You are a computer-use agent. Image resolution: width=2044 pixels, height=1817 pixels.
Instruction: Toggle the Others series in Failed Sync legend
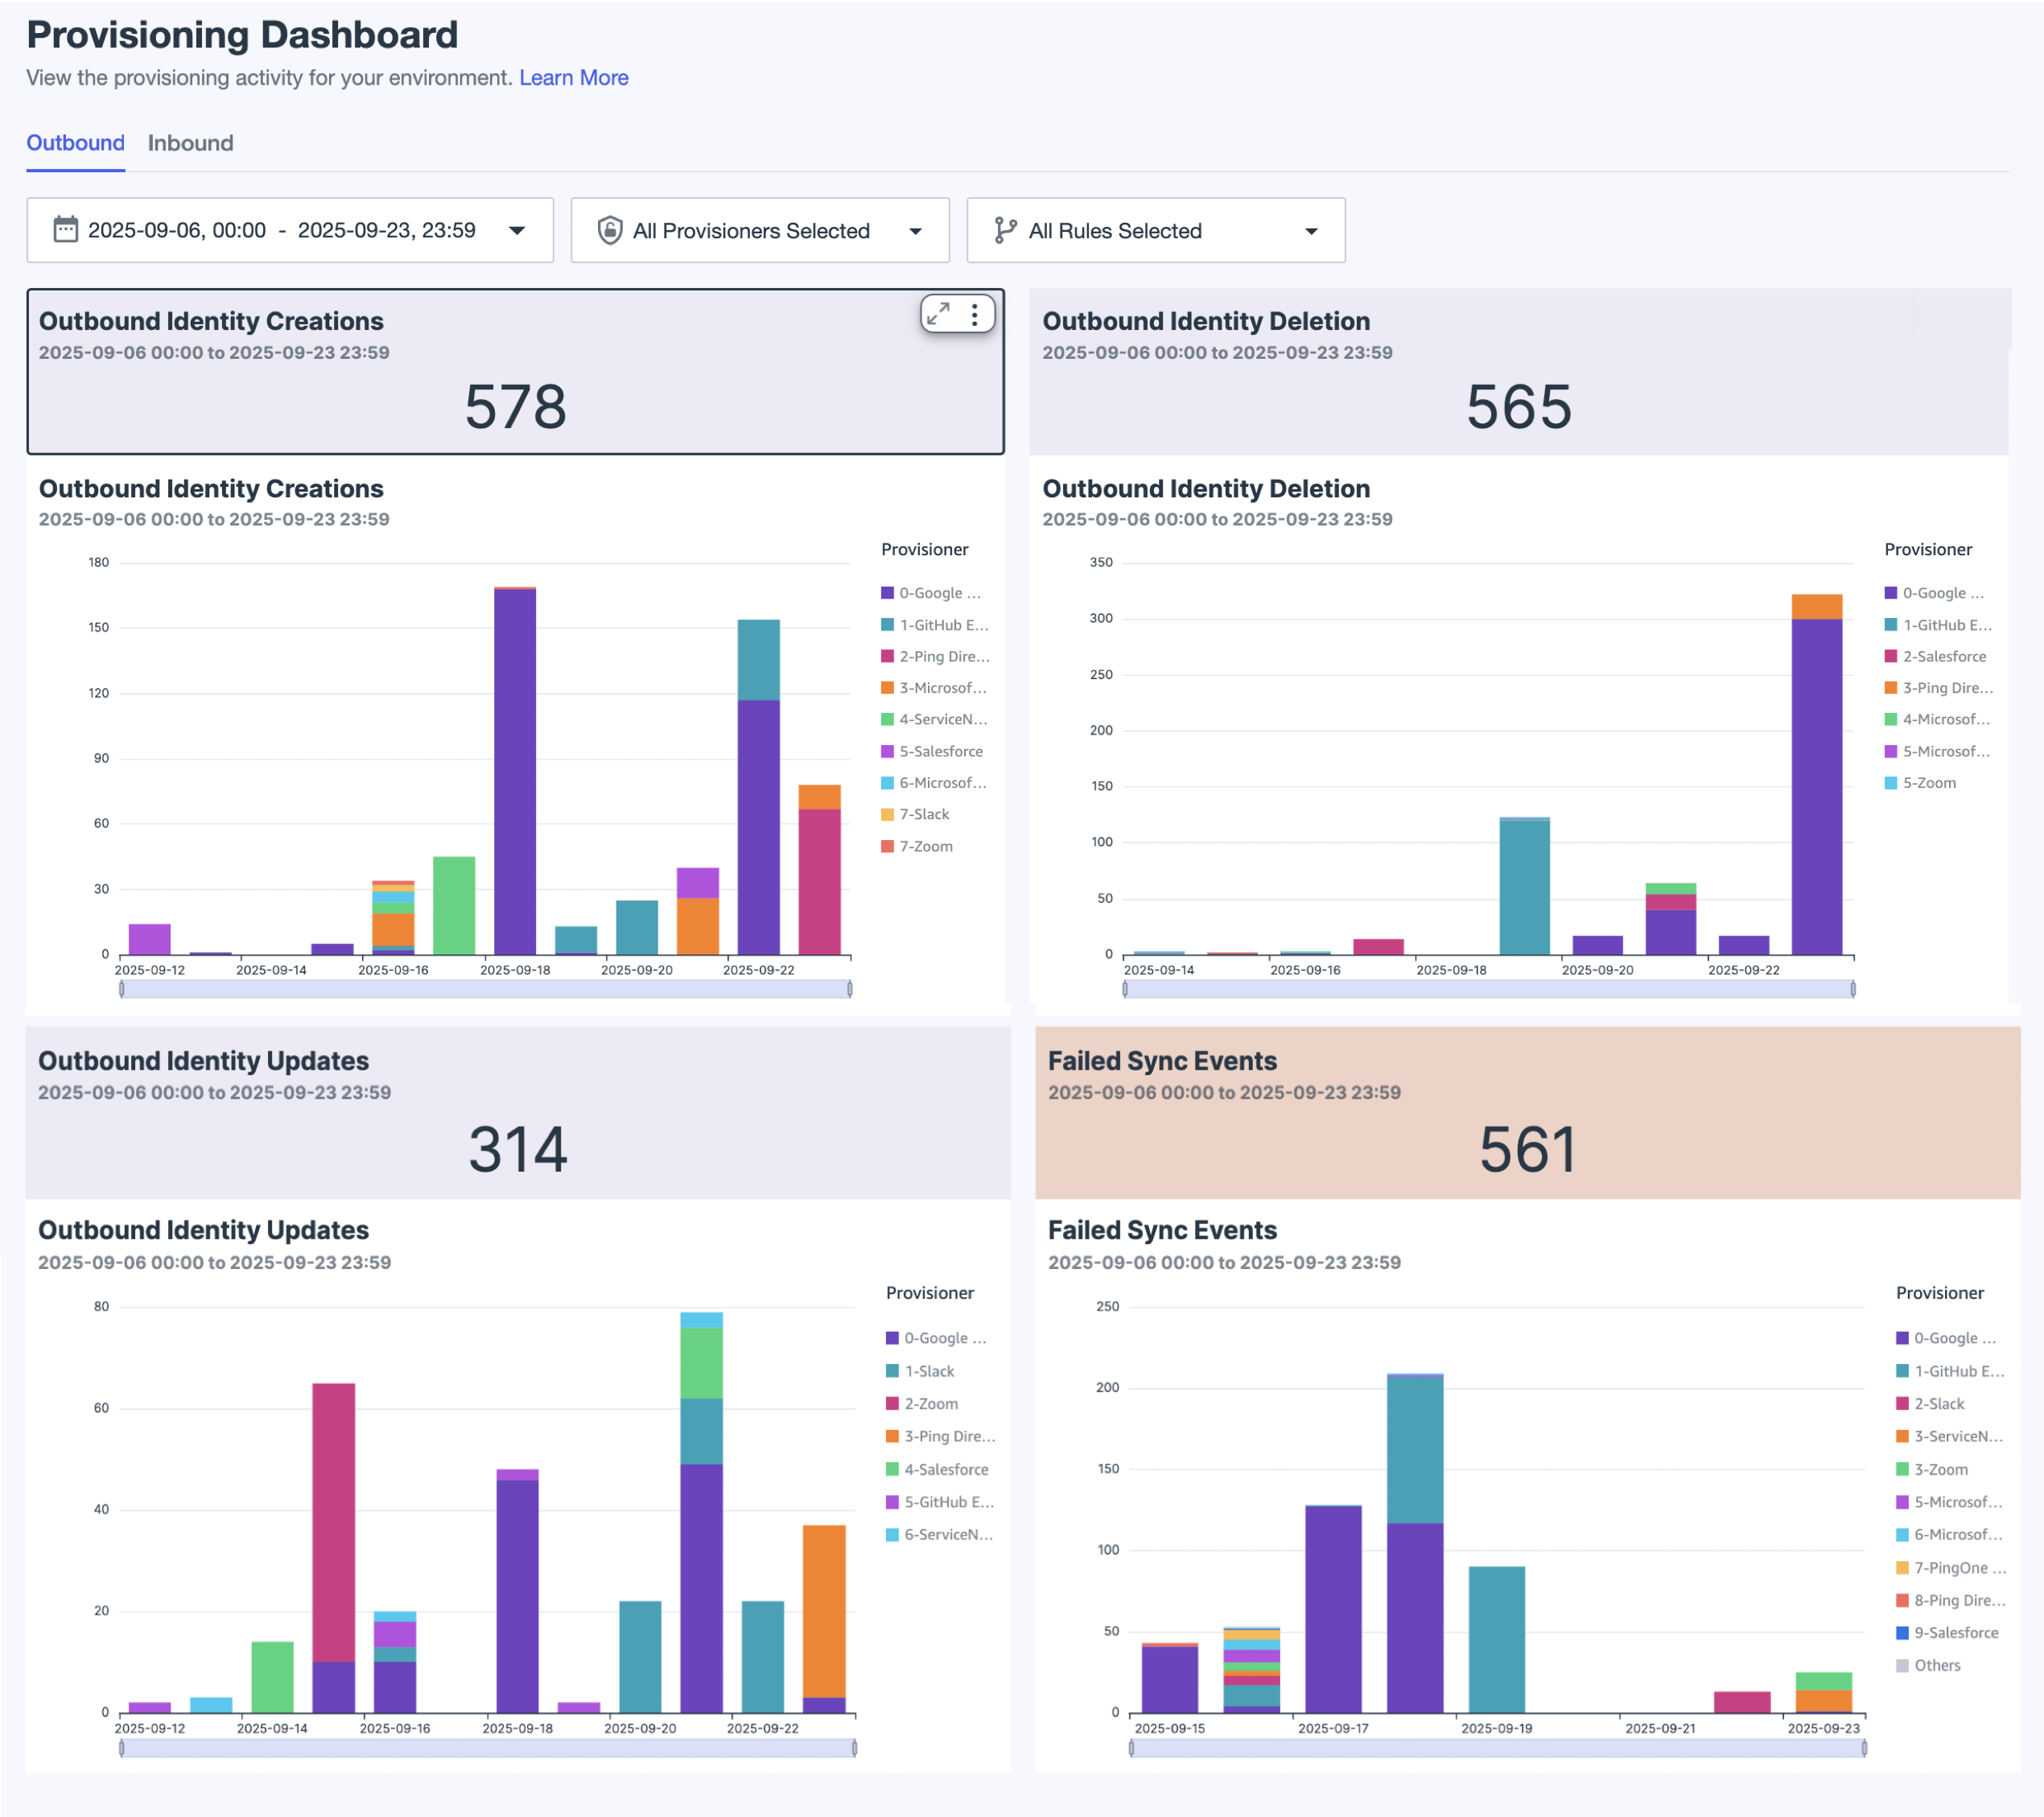point(1901,1665)
